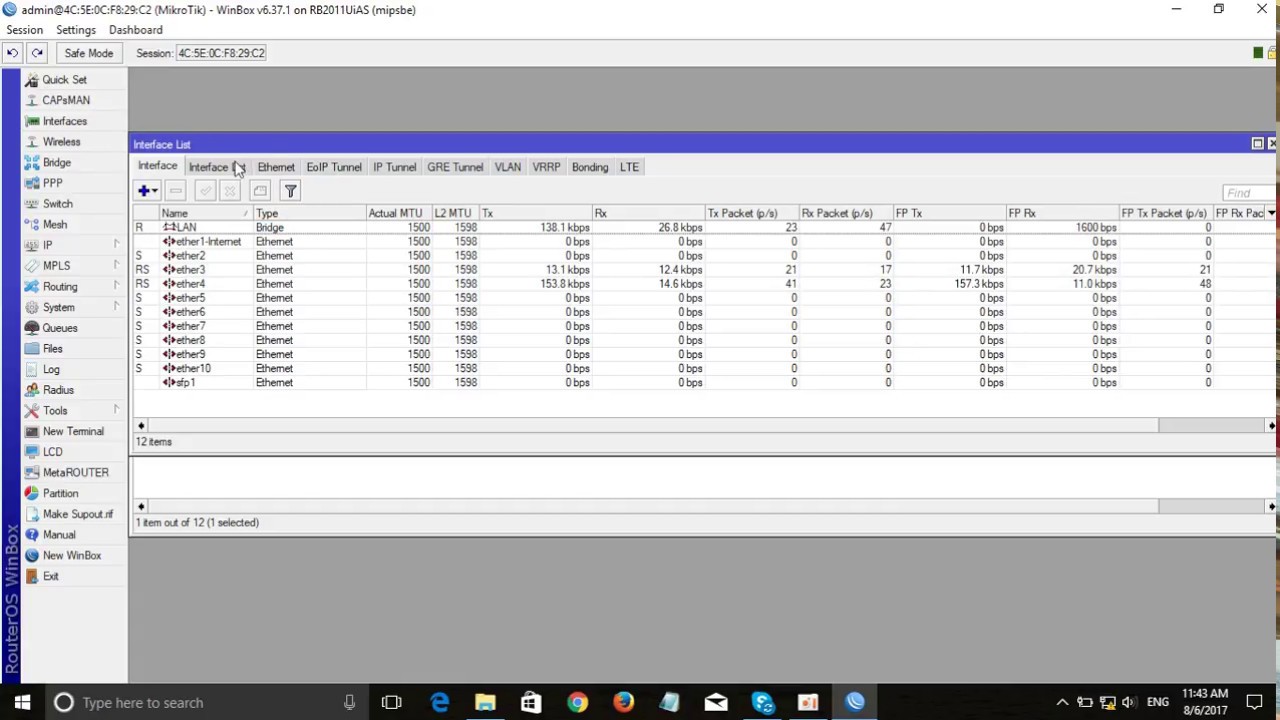
Task: Expand Tools submenu
Action: (116, 410)
